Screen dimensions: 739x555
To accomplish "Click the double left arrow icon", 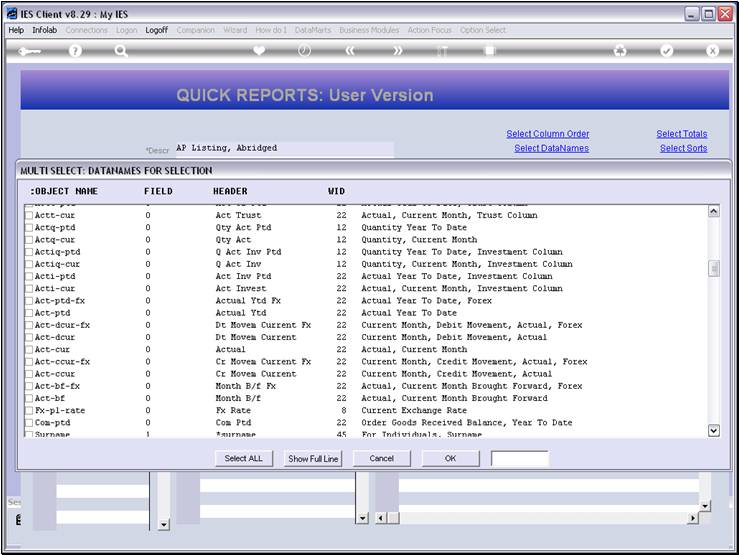I will tap(350, 50).
